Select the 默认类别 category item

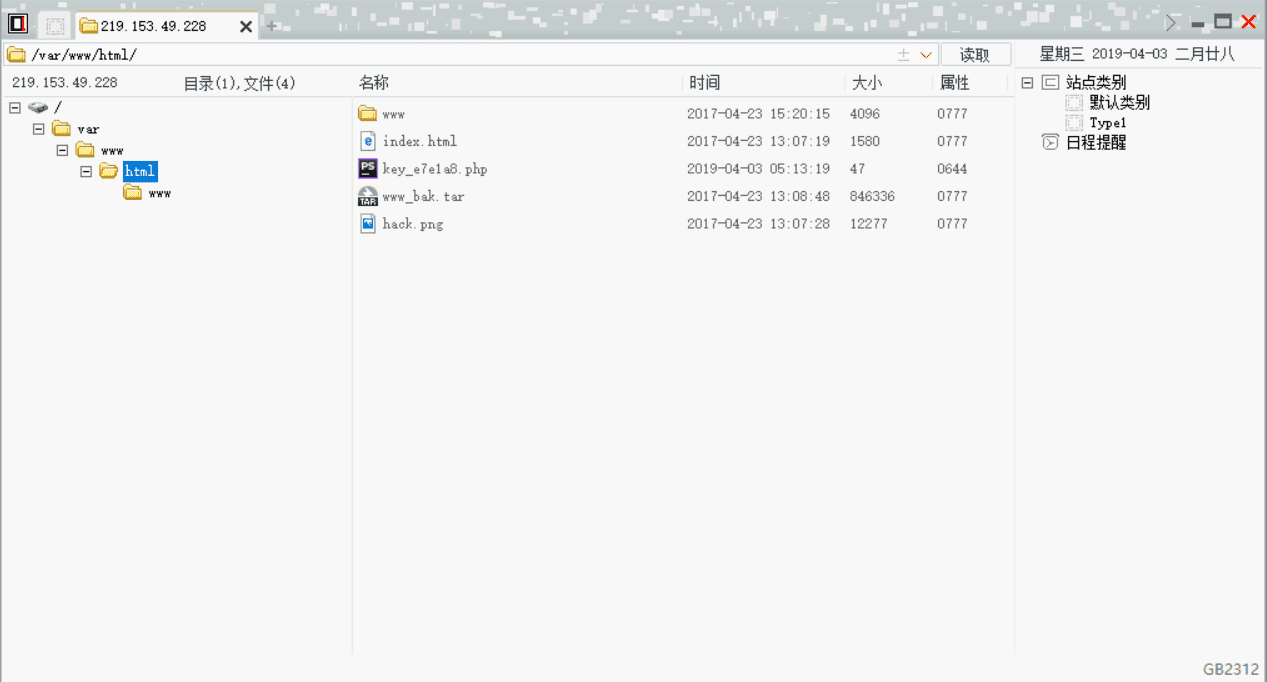tap(1119, 103)
